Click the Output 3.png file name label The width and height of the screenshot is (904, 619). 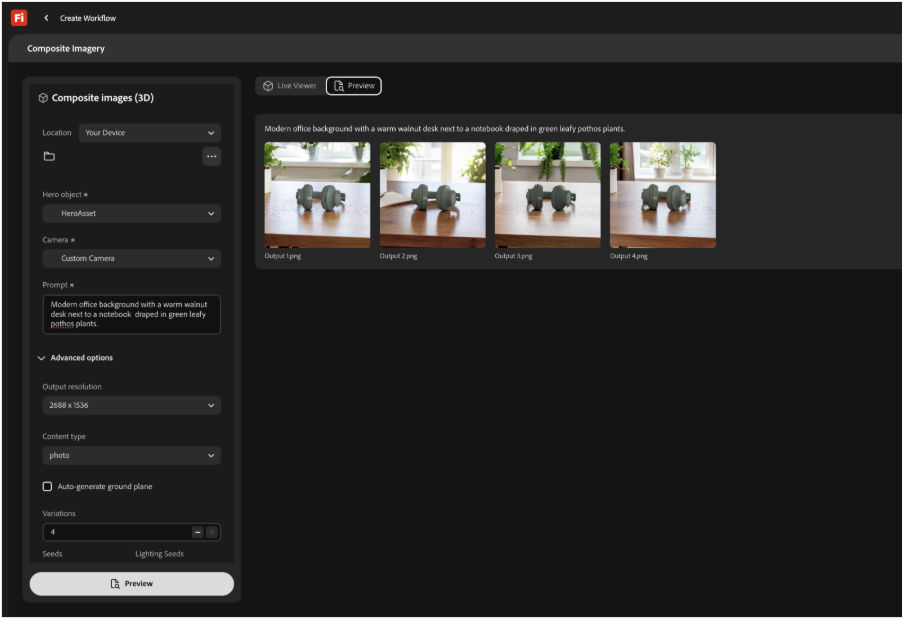tap(513, 256)
